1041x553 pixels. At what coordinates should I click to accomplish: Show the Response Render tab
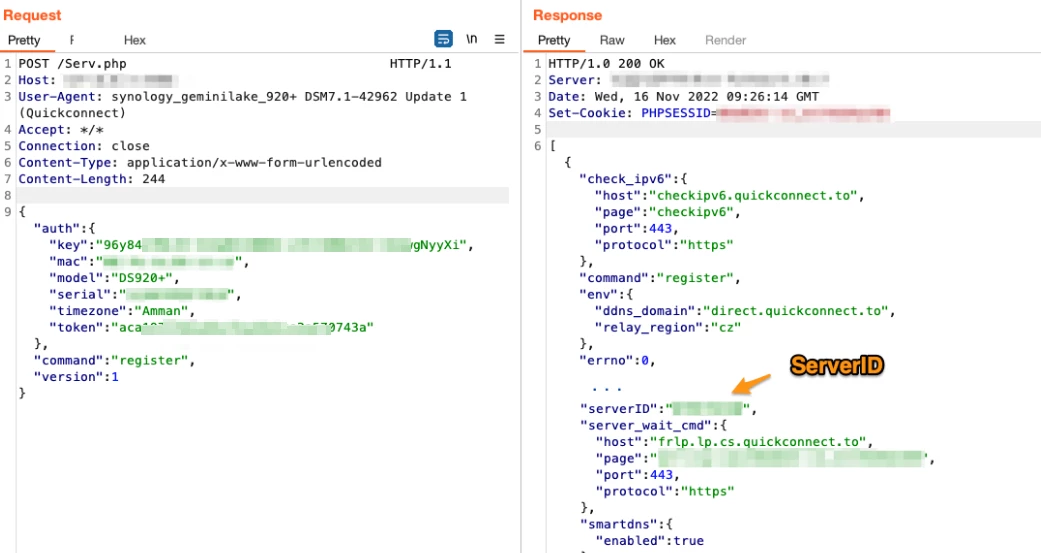point(725,40)
